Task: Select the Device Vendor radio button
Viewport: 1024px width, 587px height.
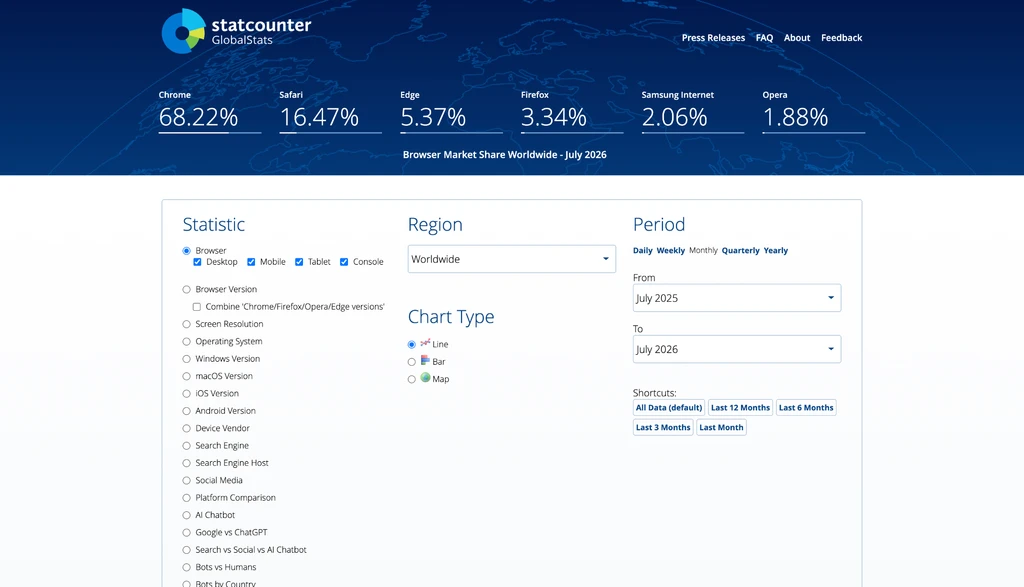Action: coord(187,428)
